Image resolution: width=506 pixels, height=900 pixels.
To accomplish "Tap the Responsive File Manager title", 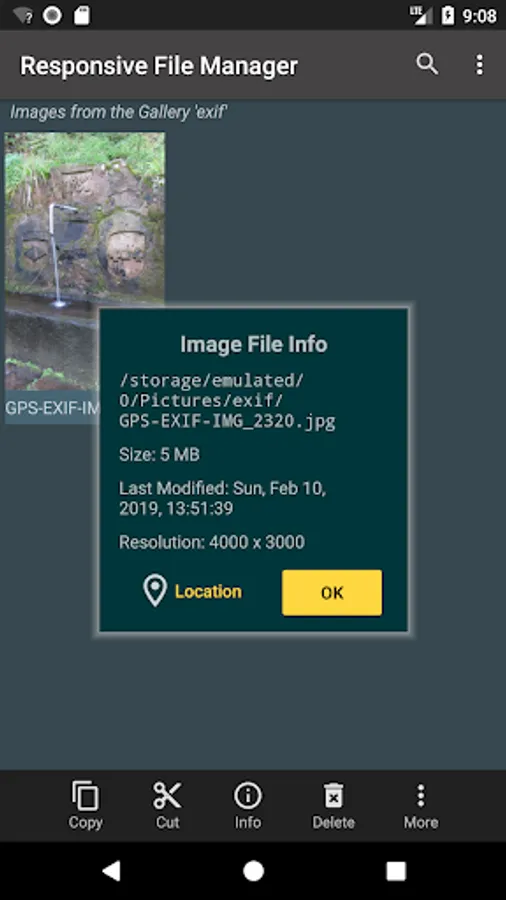I will pos(159,65).
